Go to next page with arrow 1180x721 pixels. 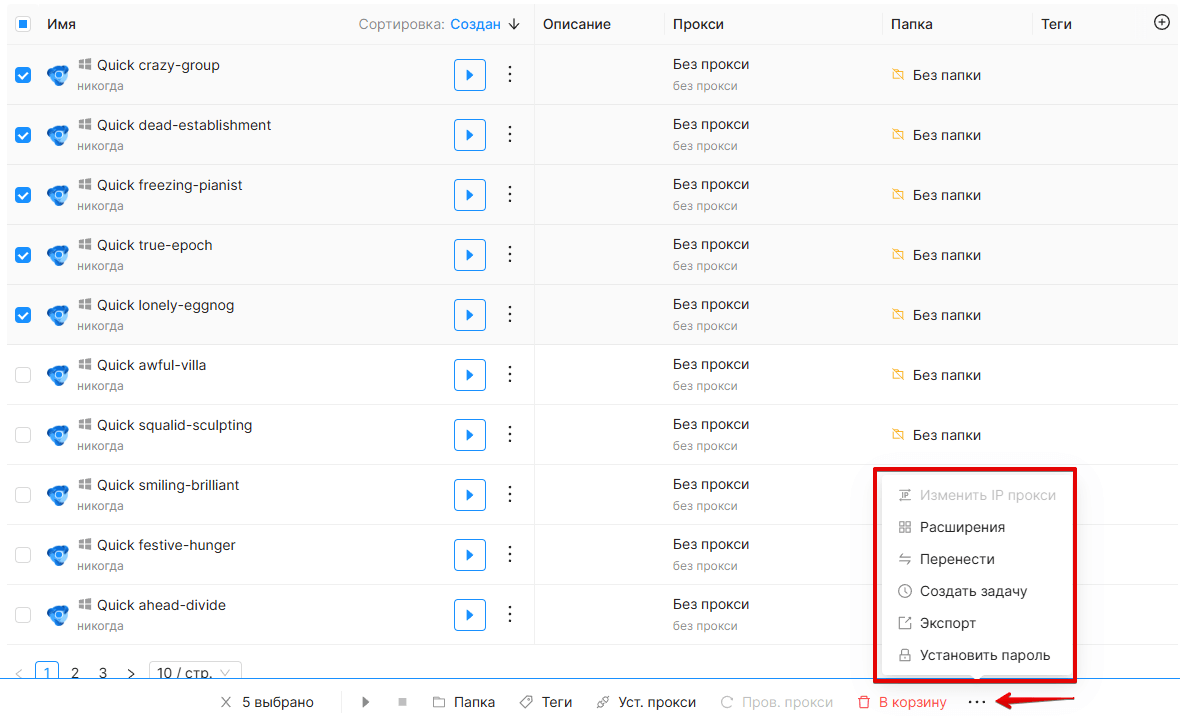pos(131,673)
